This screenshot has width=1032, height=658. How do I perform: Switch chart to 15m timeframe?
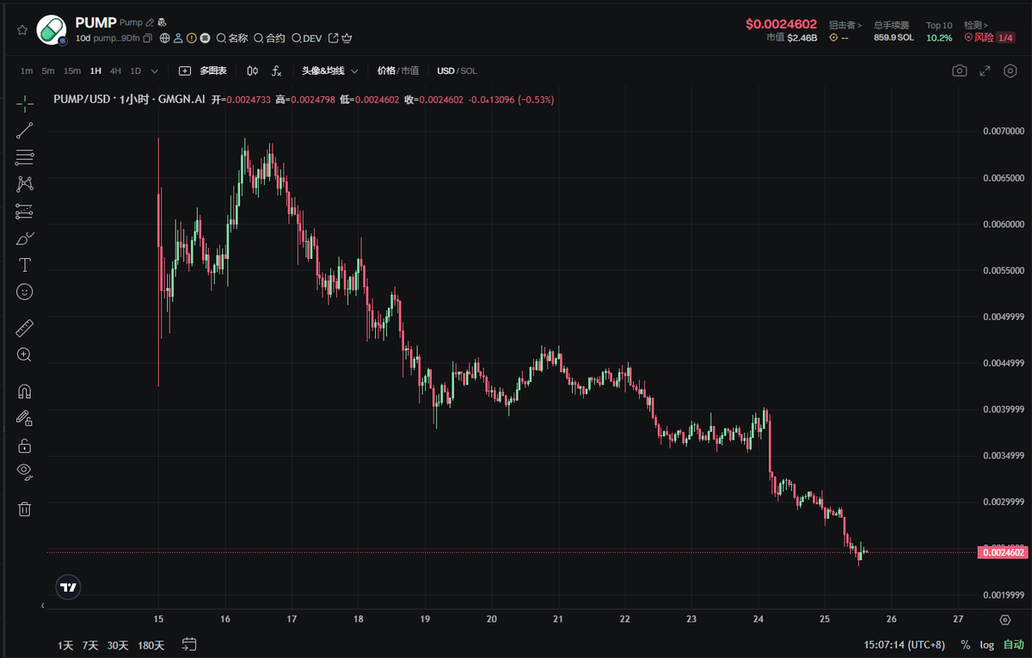point(72,71)
